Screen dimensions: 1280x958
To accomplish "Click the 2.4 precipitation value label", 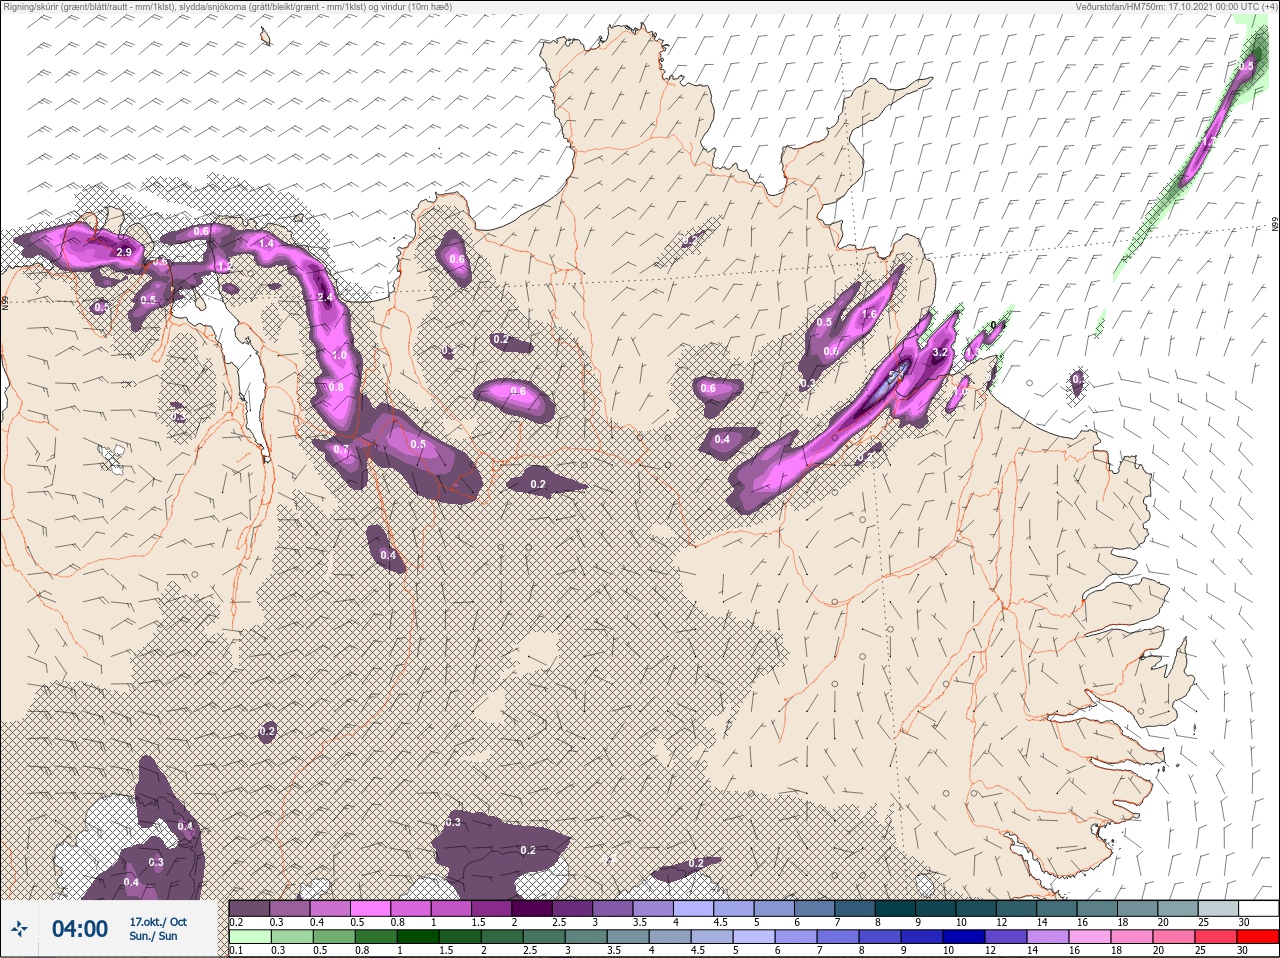I will click(x=324, y=297).
